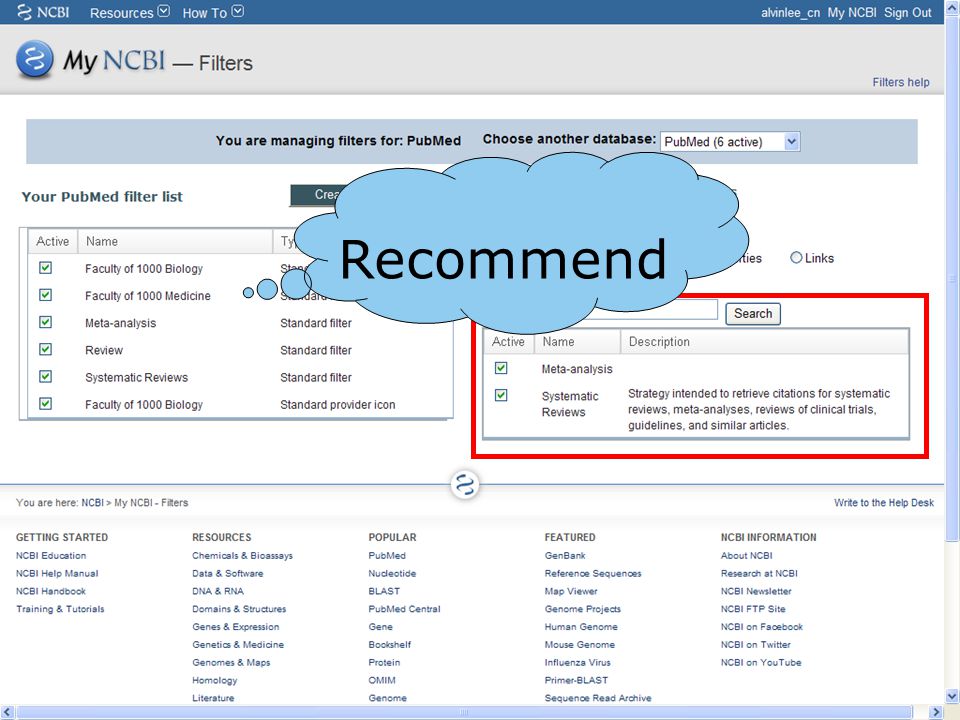Uncheck Faculty of 1000 Biology provider icon filter
Image resolution: width=960 pixels, height=720 pixels.
point(45,403)
